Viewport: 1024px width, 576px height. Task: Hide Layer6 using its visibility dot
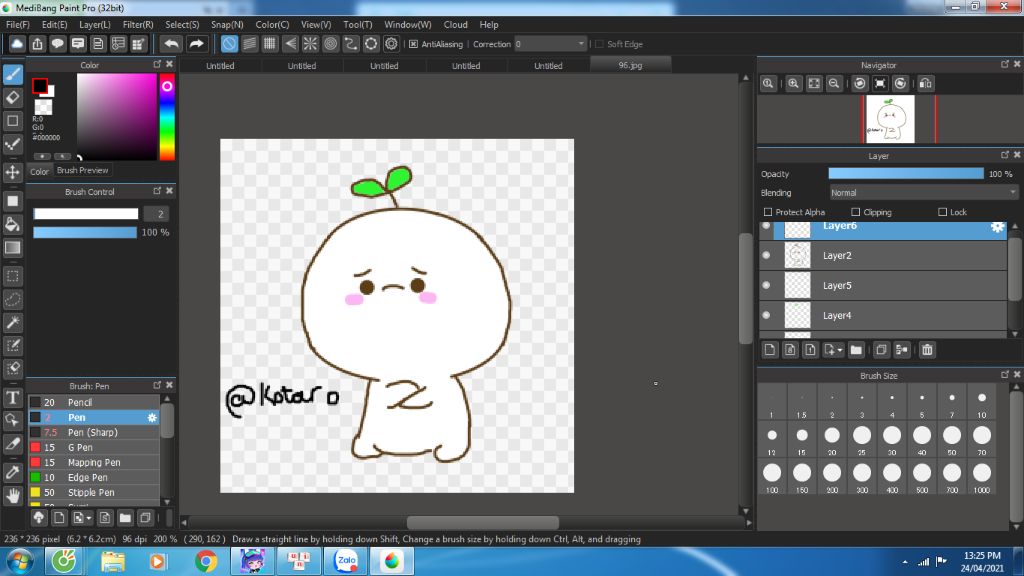click(x=767, y=226)
